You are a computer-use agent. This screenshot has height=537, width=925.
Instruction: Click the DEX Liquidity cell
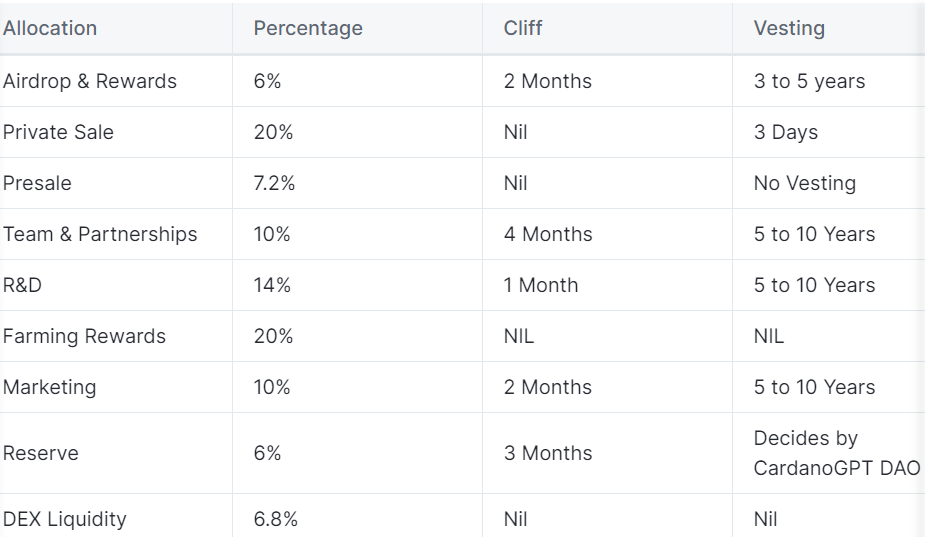pyautogui.click(x=65, y=519)
